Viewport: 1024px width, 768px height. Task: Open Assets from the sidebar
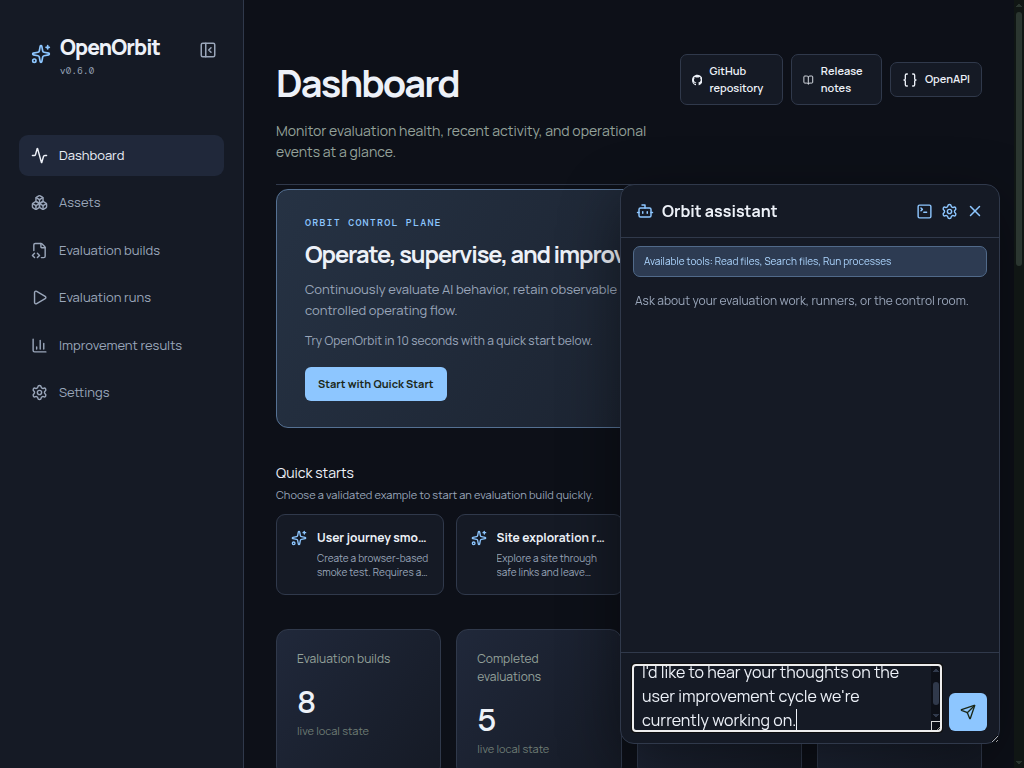121,202
